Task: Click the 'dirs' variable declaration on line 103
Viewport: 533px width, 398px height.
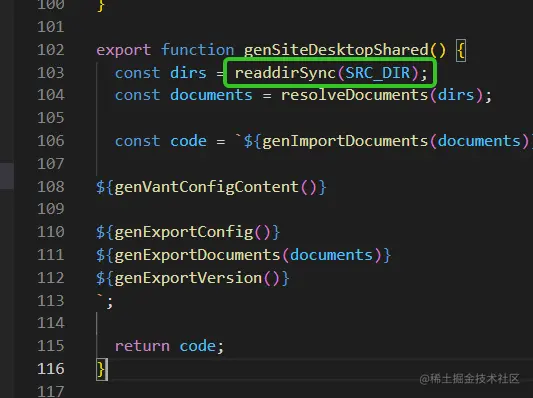Action: tap(188, 73)
